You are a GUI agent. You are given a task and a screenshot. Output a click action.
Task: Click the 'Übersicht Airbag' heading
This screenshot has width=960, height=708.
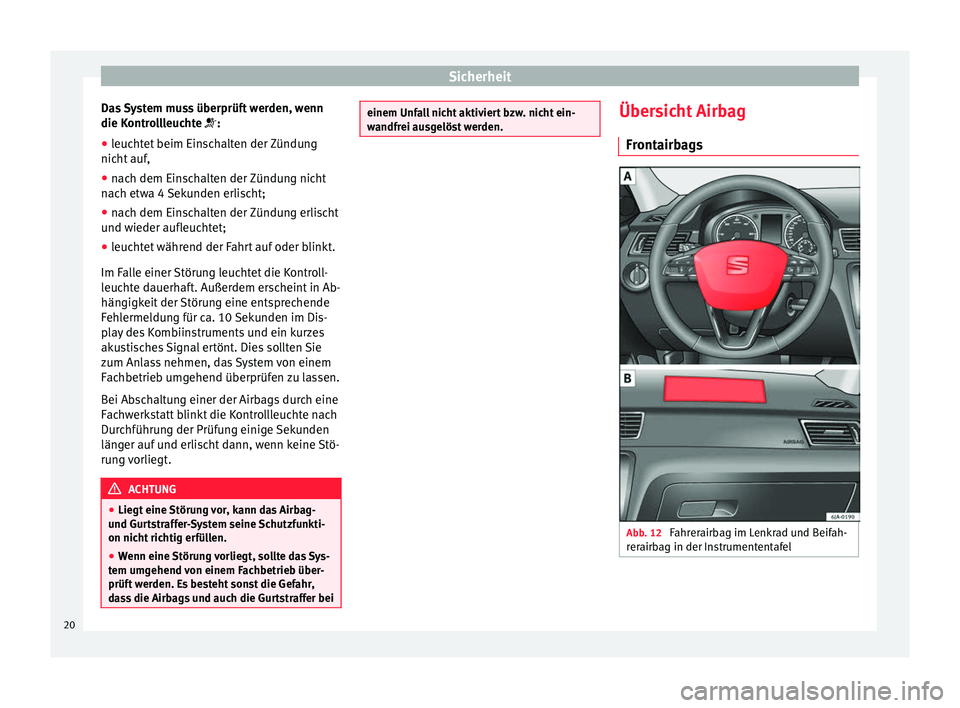(x=682, y=111)
